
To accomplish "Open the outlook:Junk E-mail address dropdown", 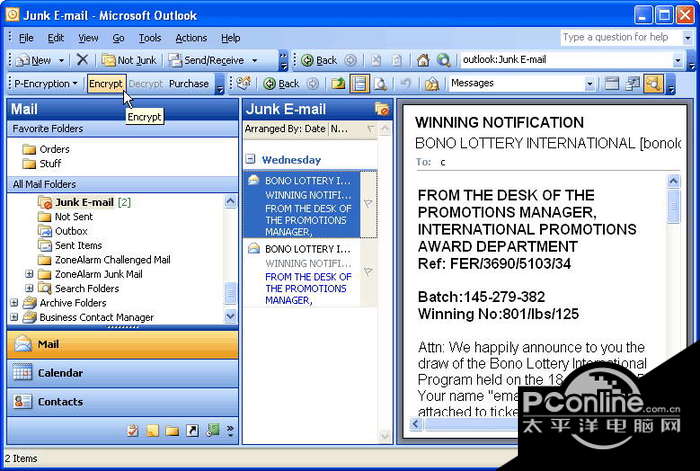I will click(678, 60).
